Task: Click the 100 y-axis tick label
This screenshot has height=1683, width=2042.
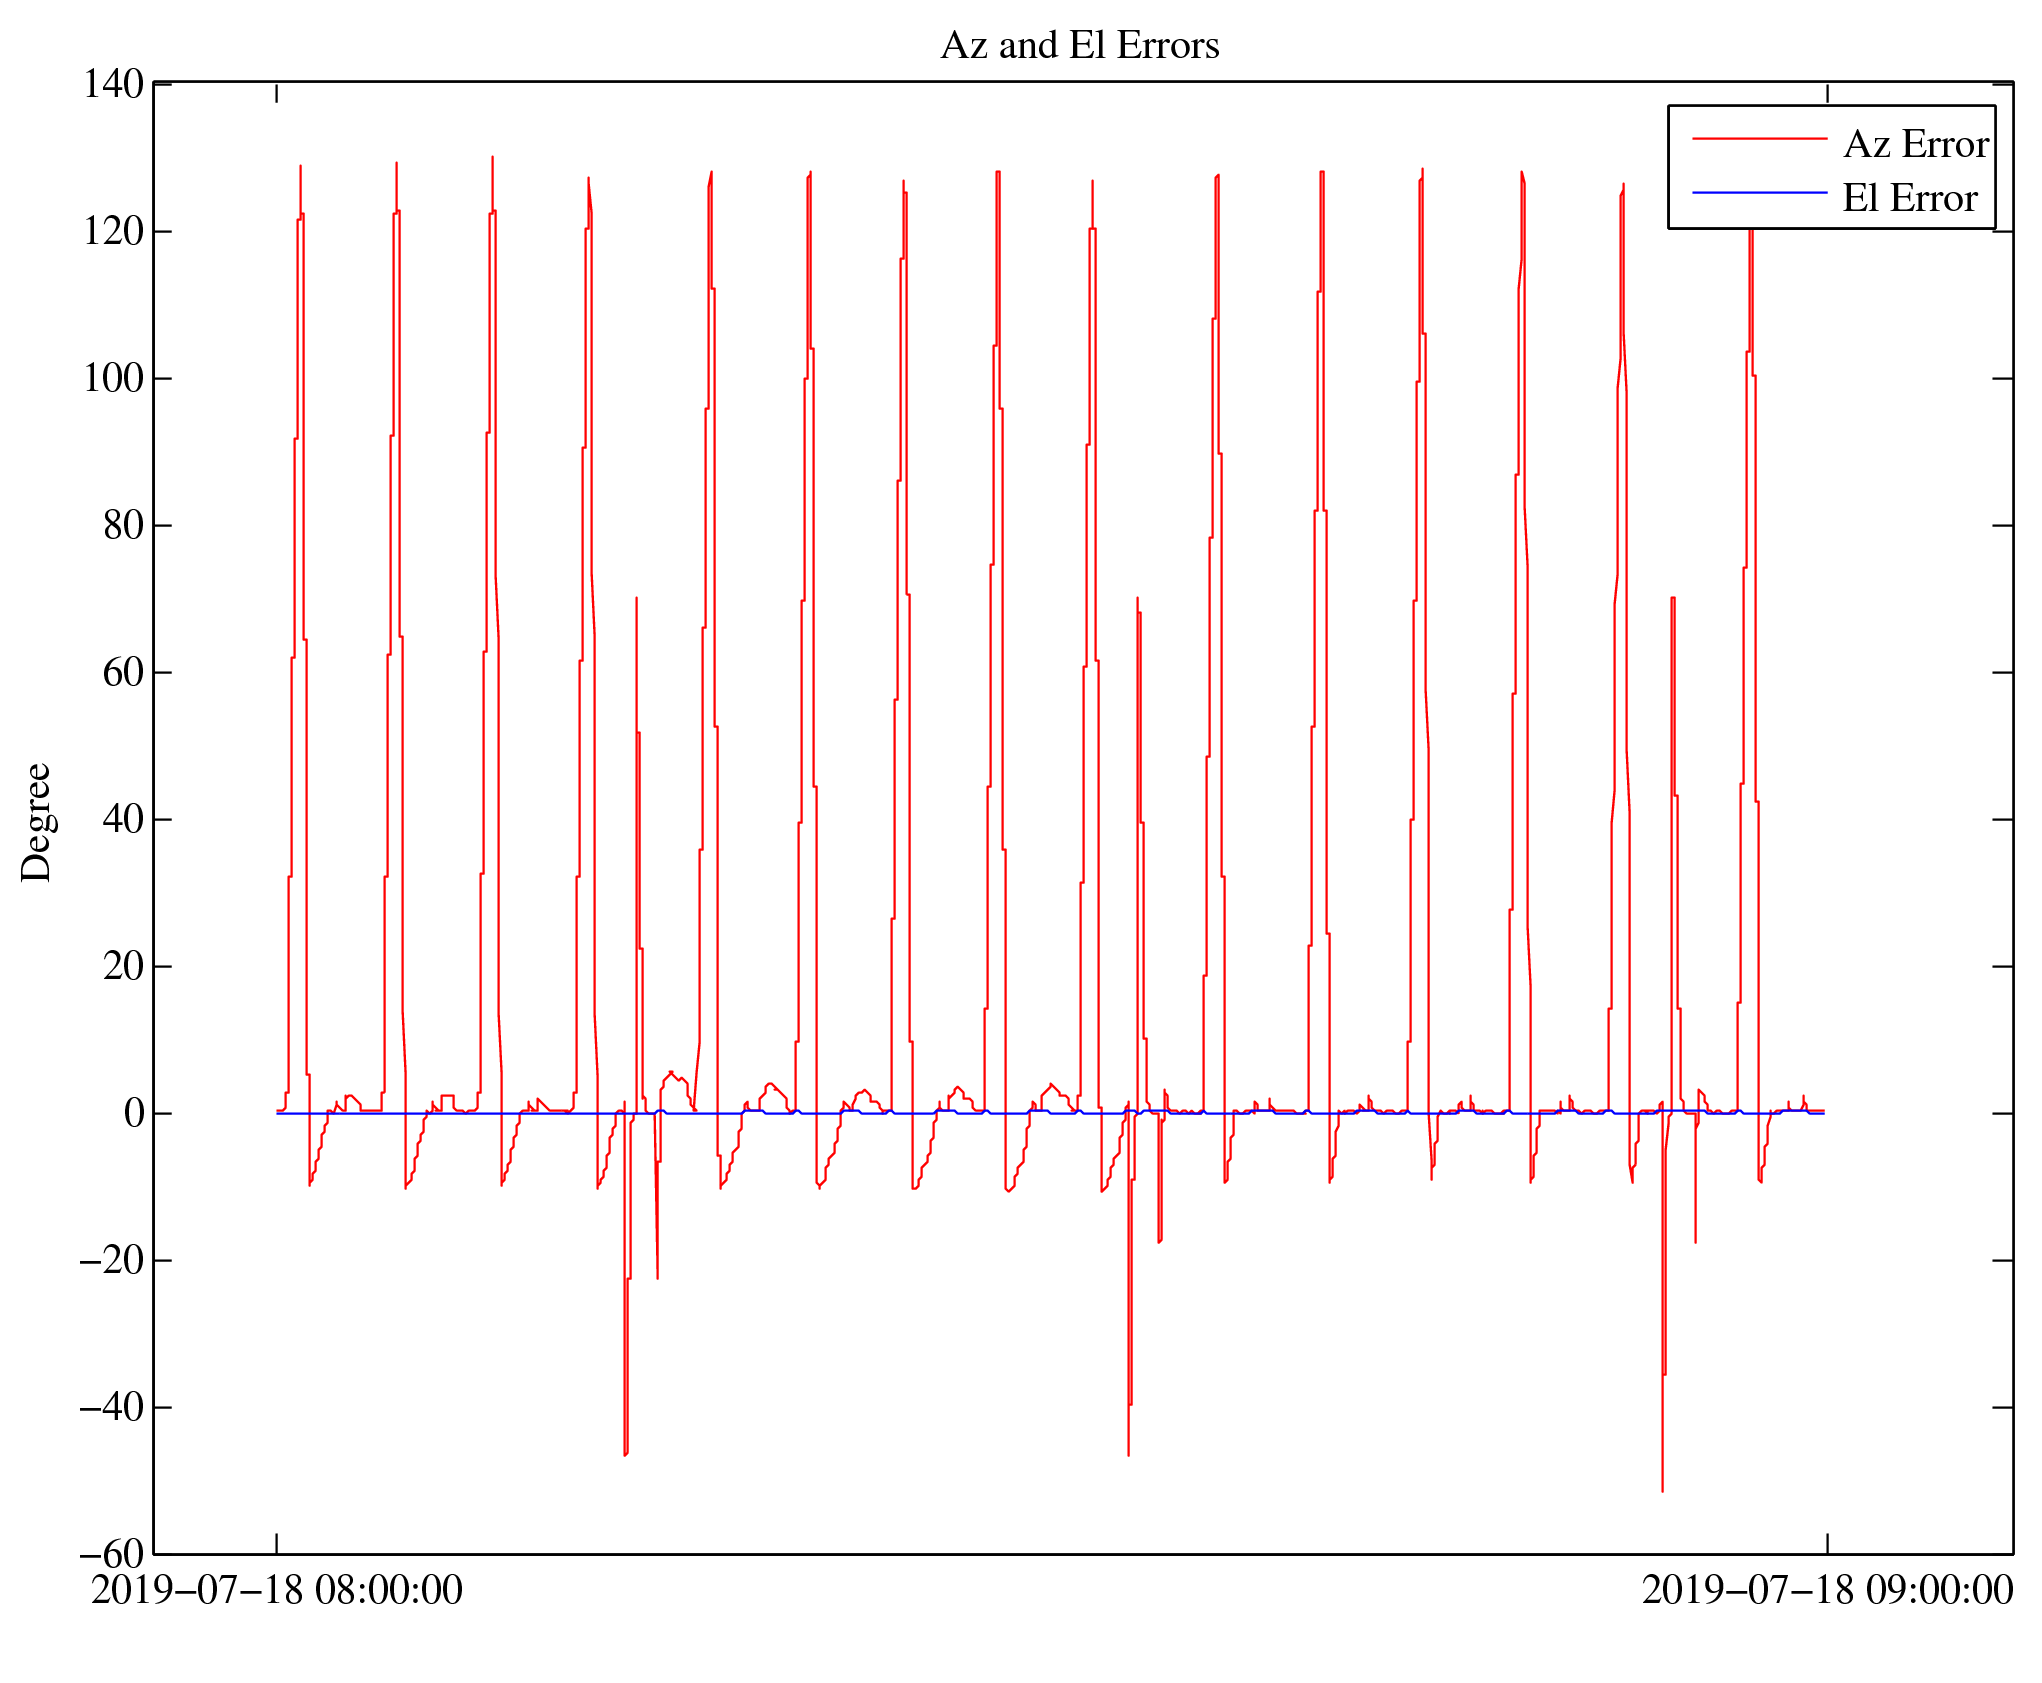Action: [113, 378]
